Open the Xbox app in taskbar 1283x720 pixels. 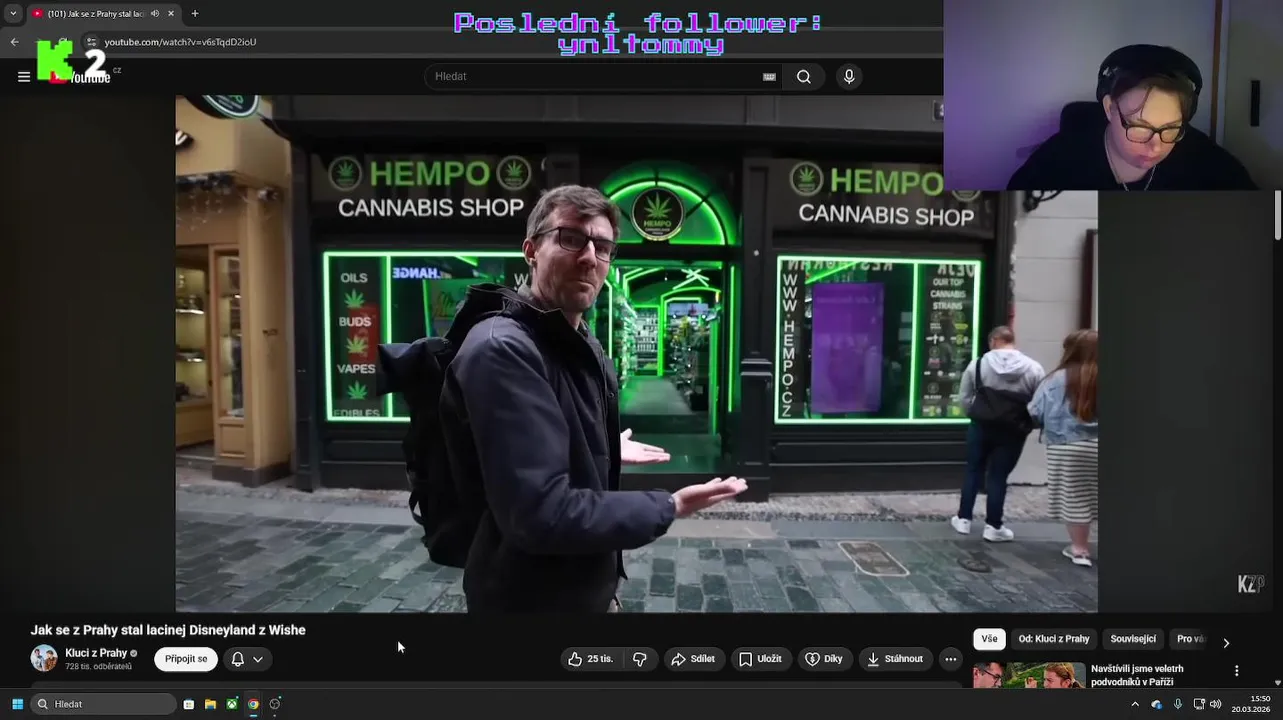coord(232,704)
